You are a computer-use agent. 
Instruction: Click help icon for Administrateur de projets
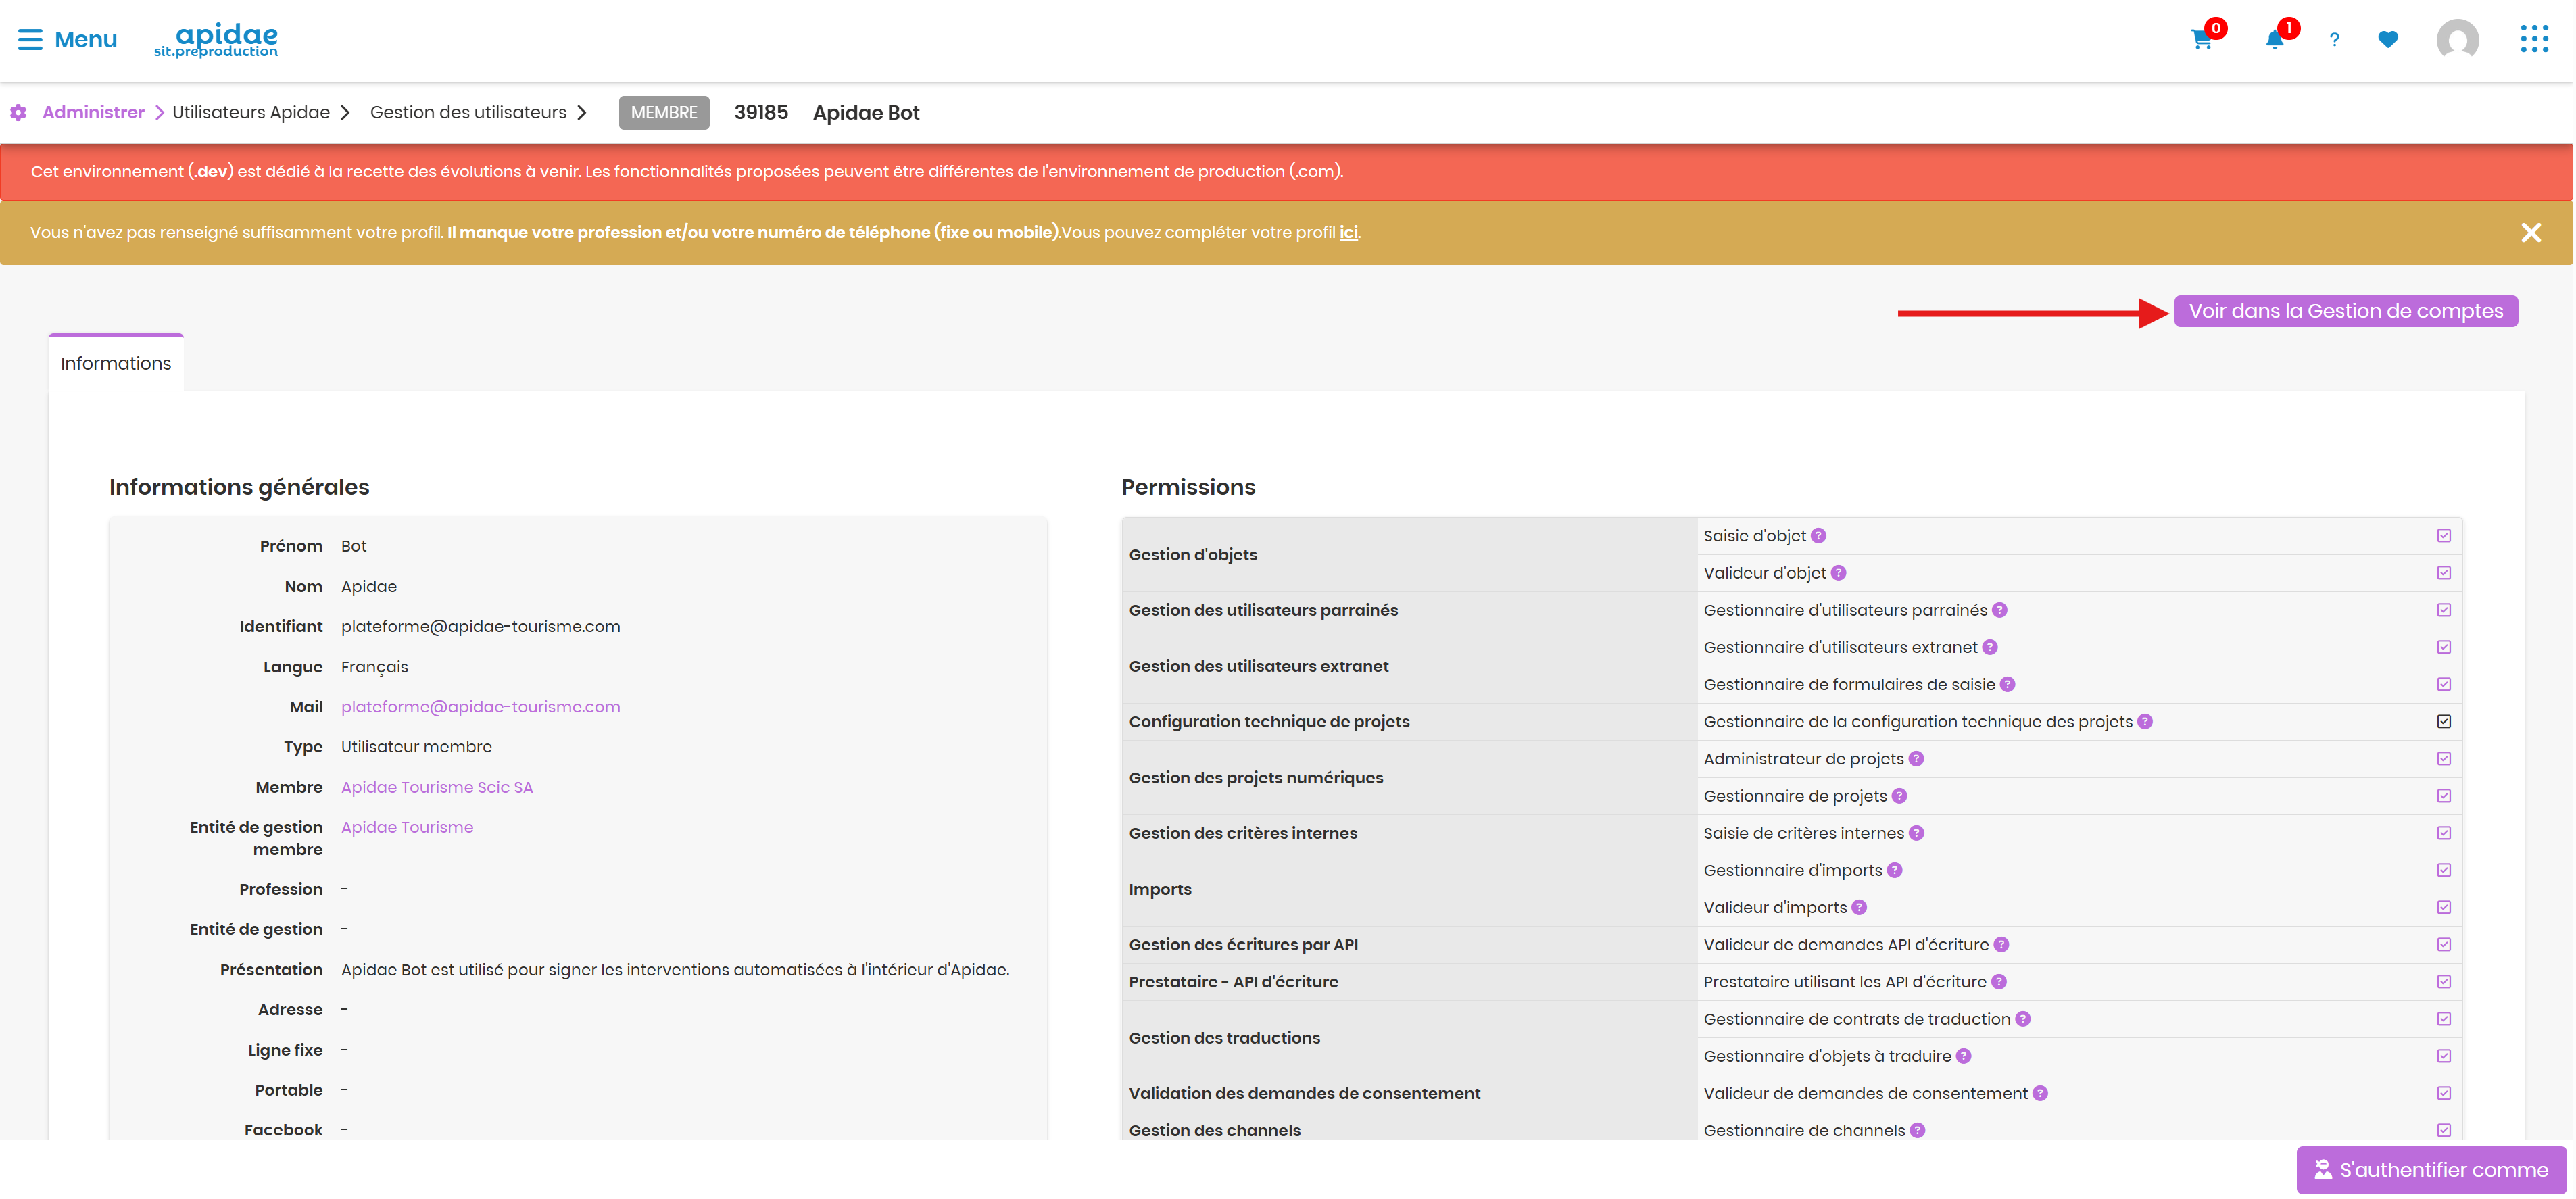[x=1917, y=759]
